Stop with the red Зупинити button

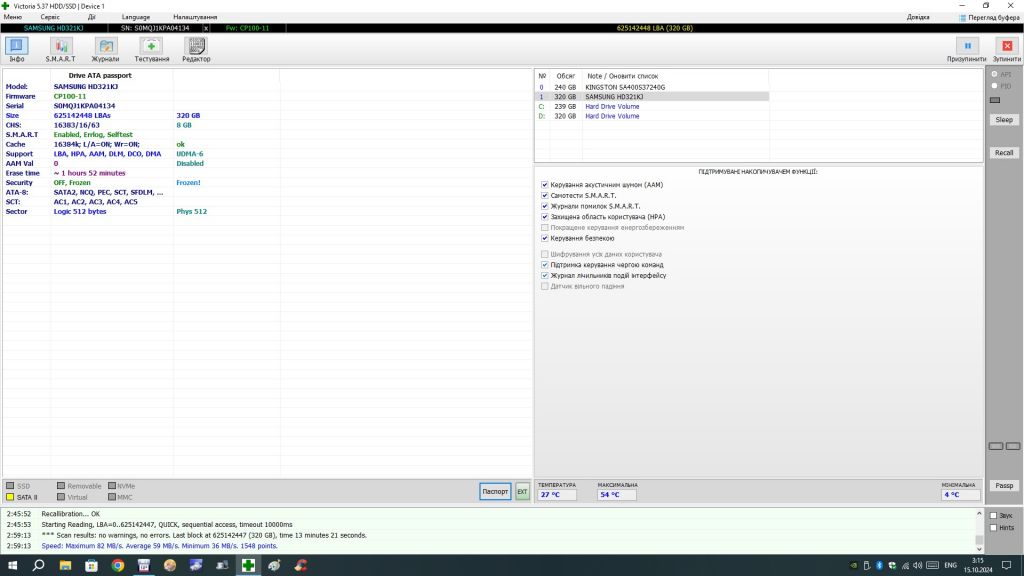[x=1007, y=50]
